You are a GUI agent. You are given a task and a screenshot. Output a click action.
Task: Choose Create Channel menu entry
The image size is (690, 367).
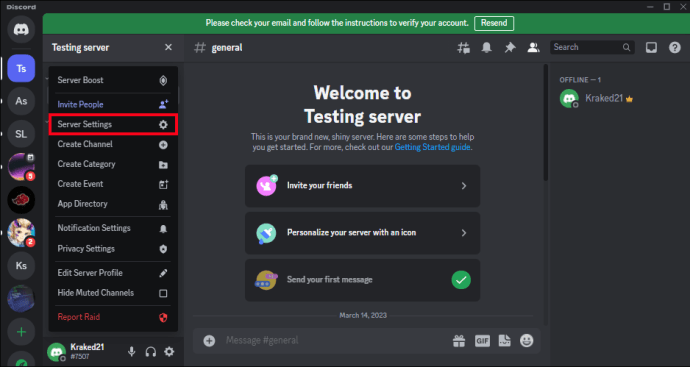click(x=113, y=144)
